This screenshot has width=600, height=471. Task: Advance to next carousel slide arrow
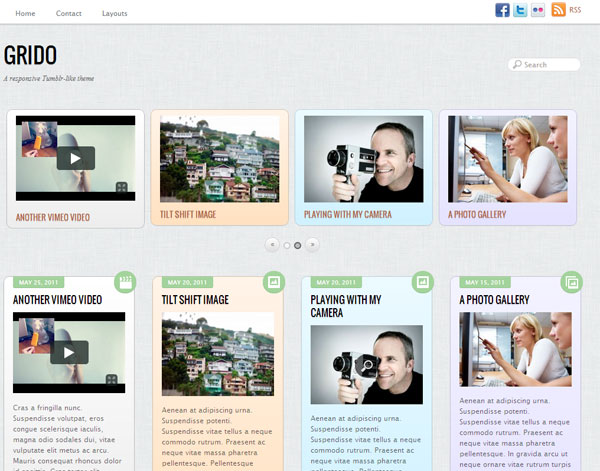(312, 244)
